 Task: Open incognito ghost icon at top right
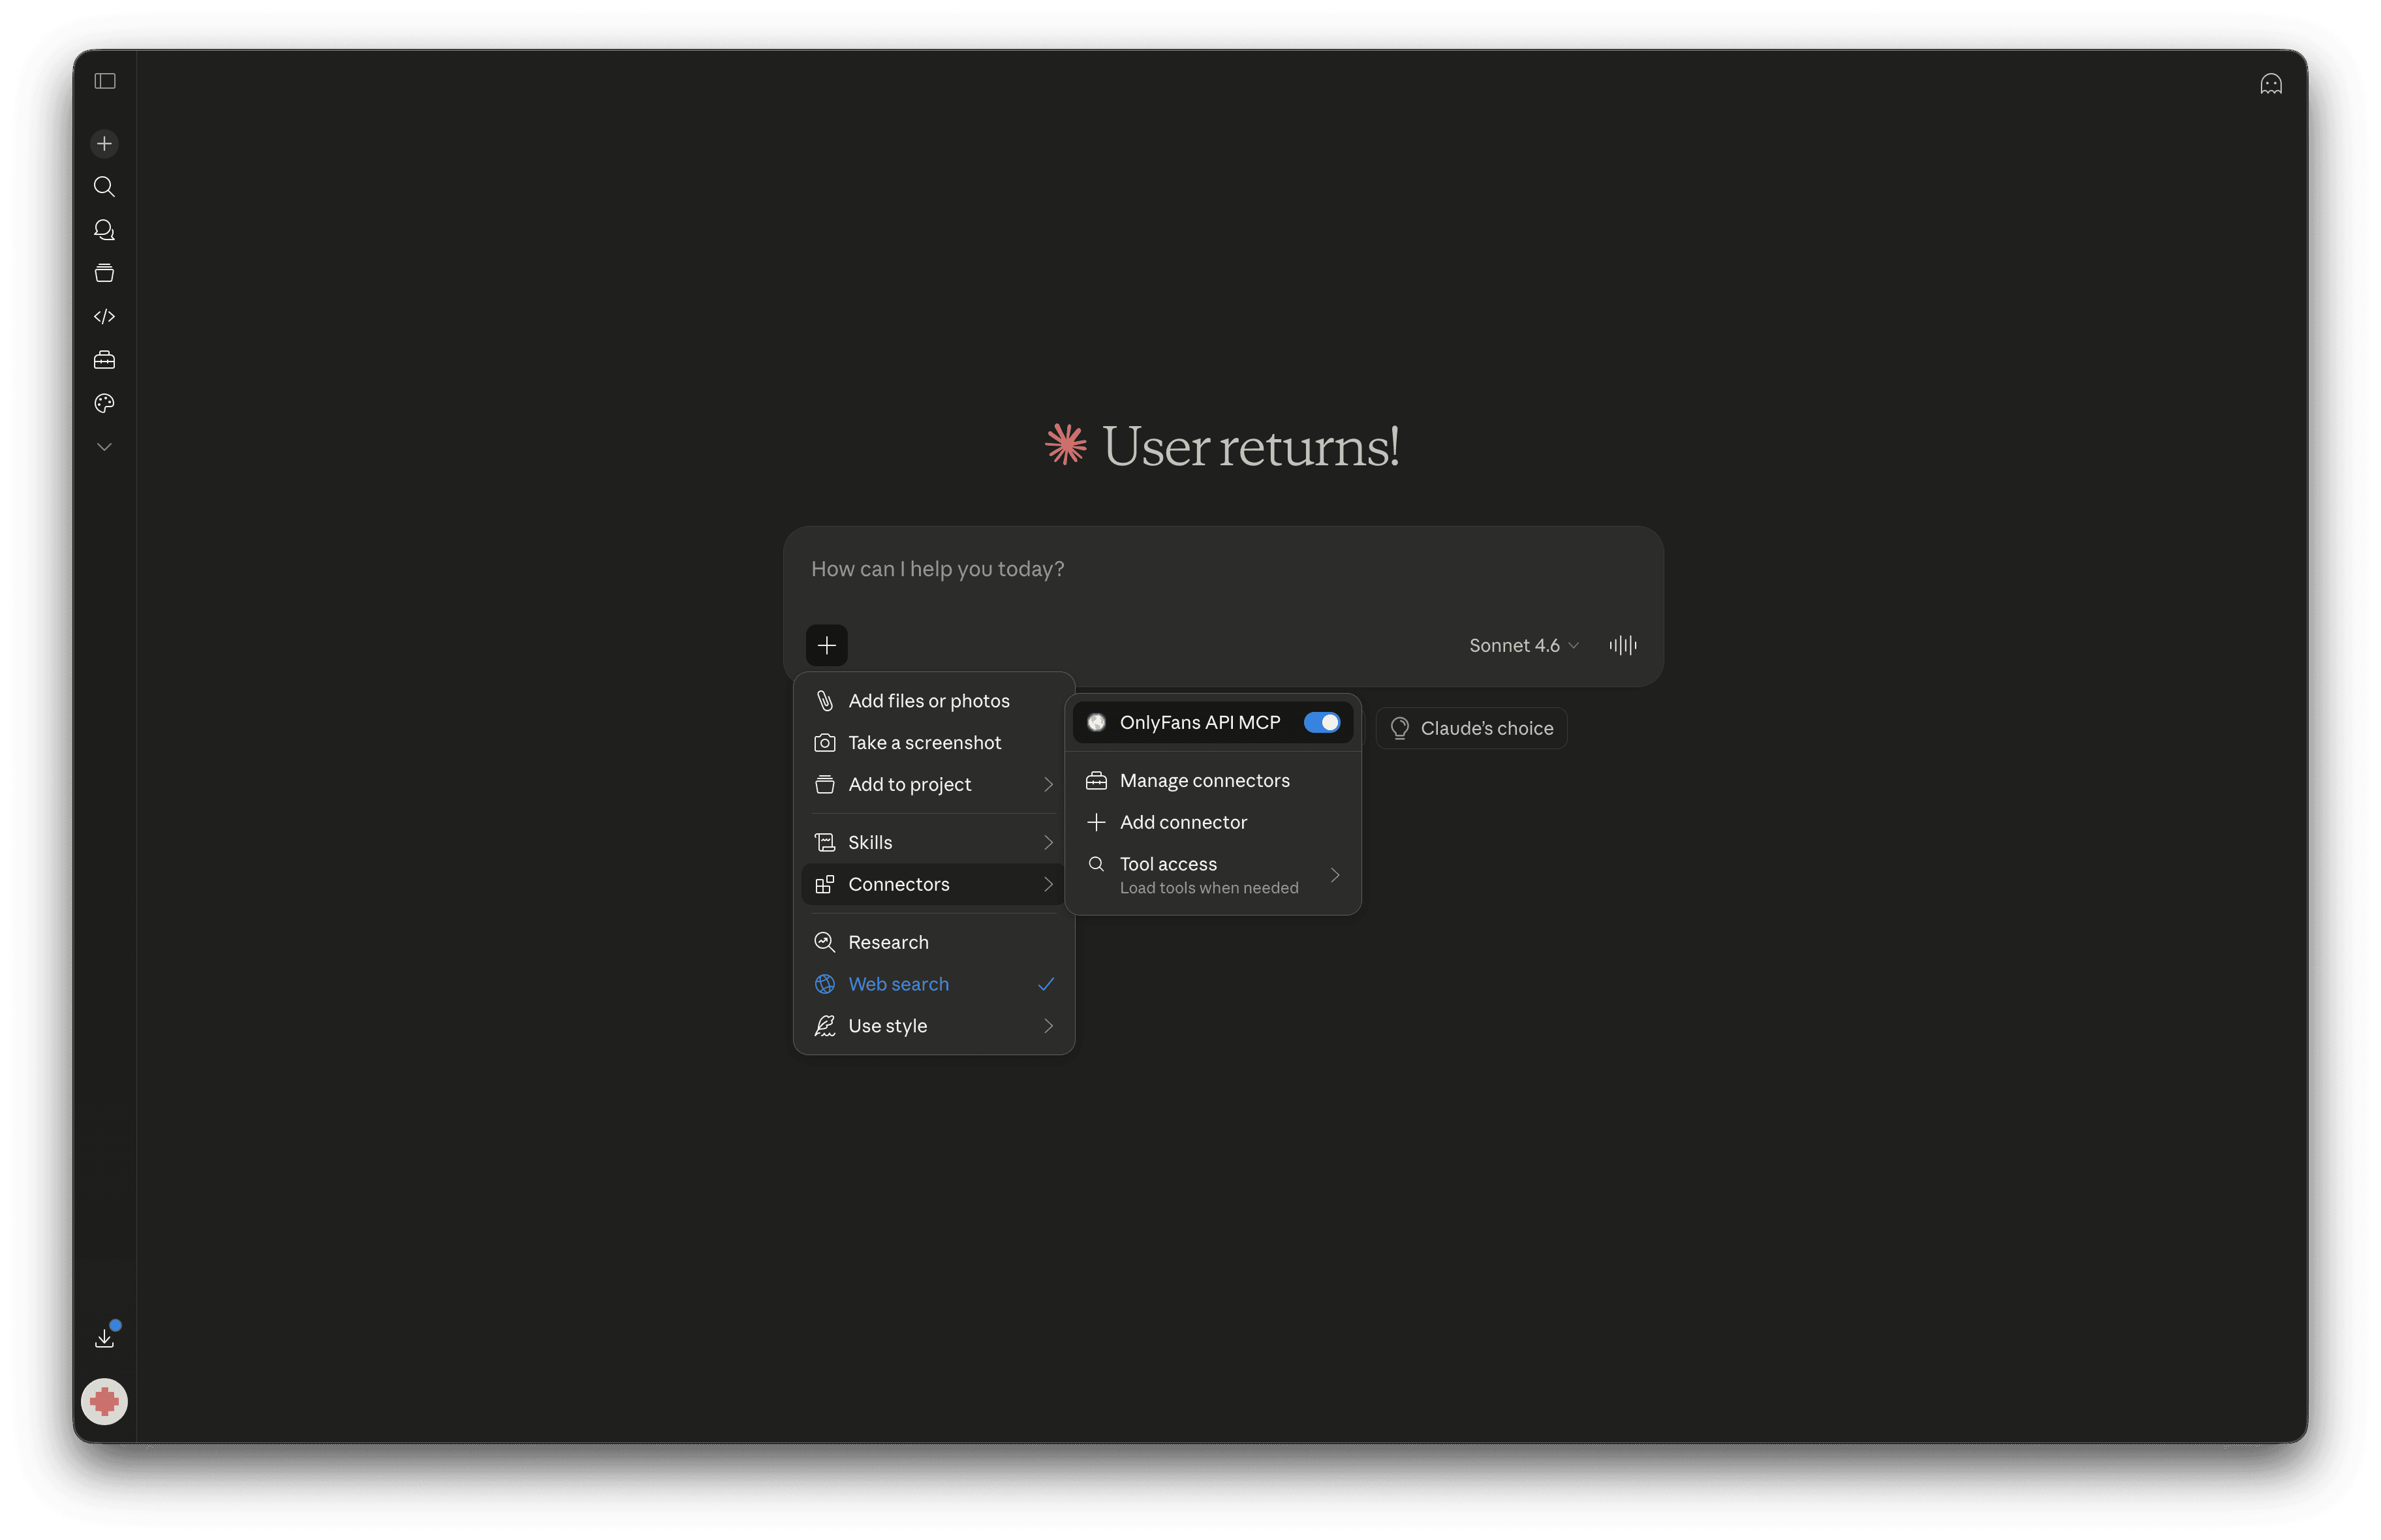[2270, 84]
